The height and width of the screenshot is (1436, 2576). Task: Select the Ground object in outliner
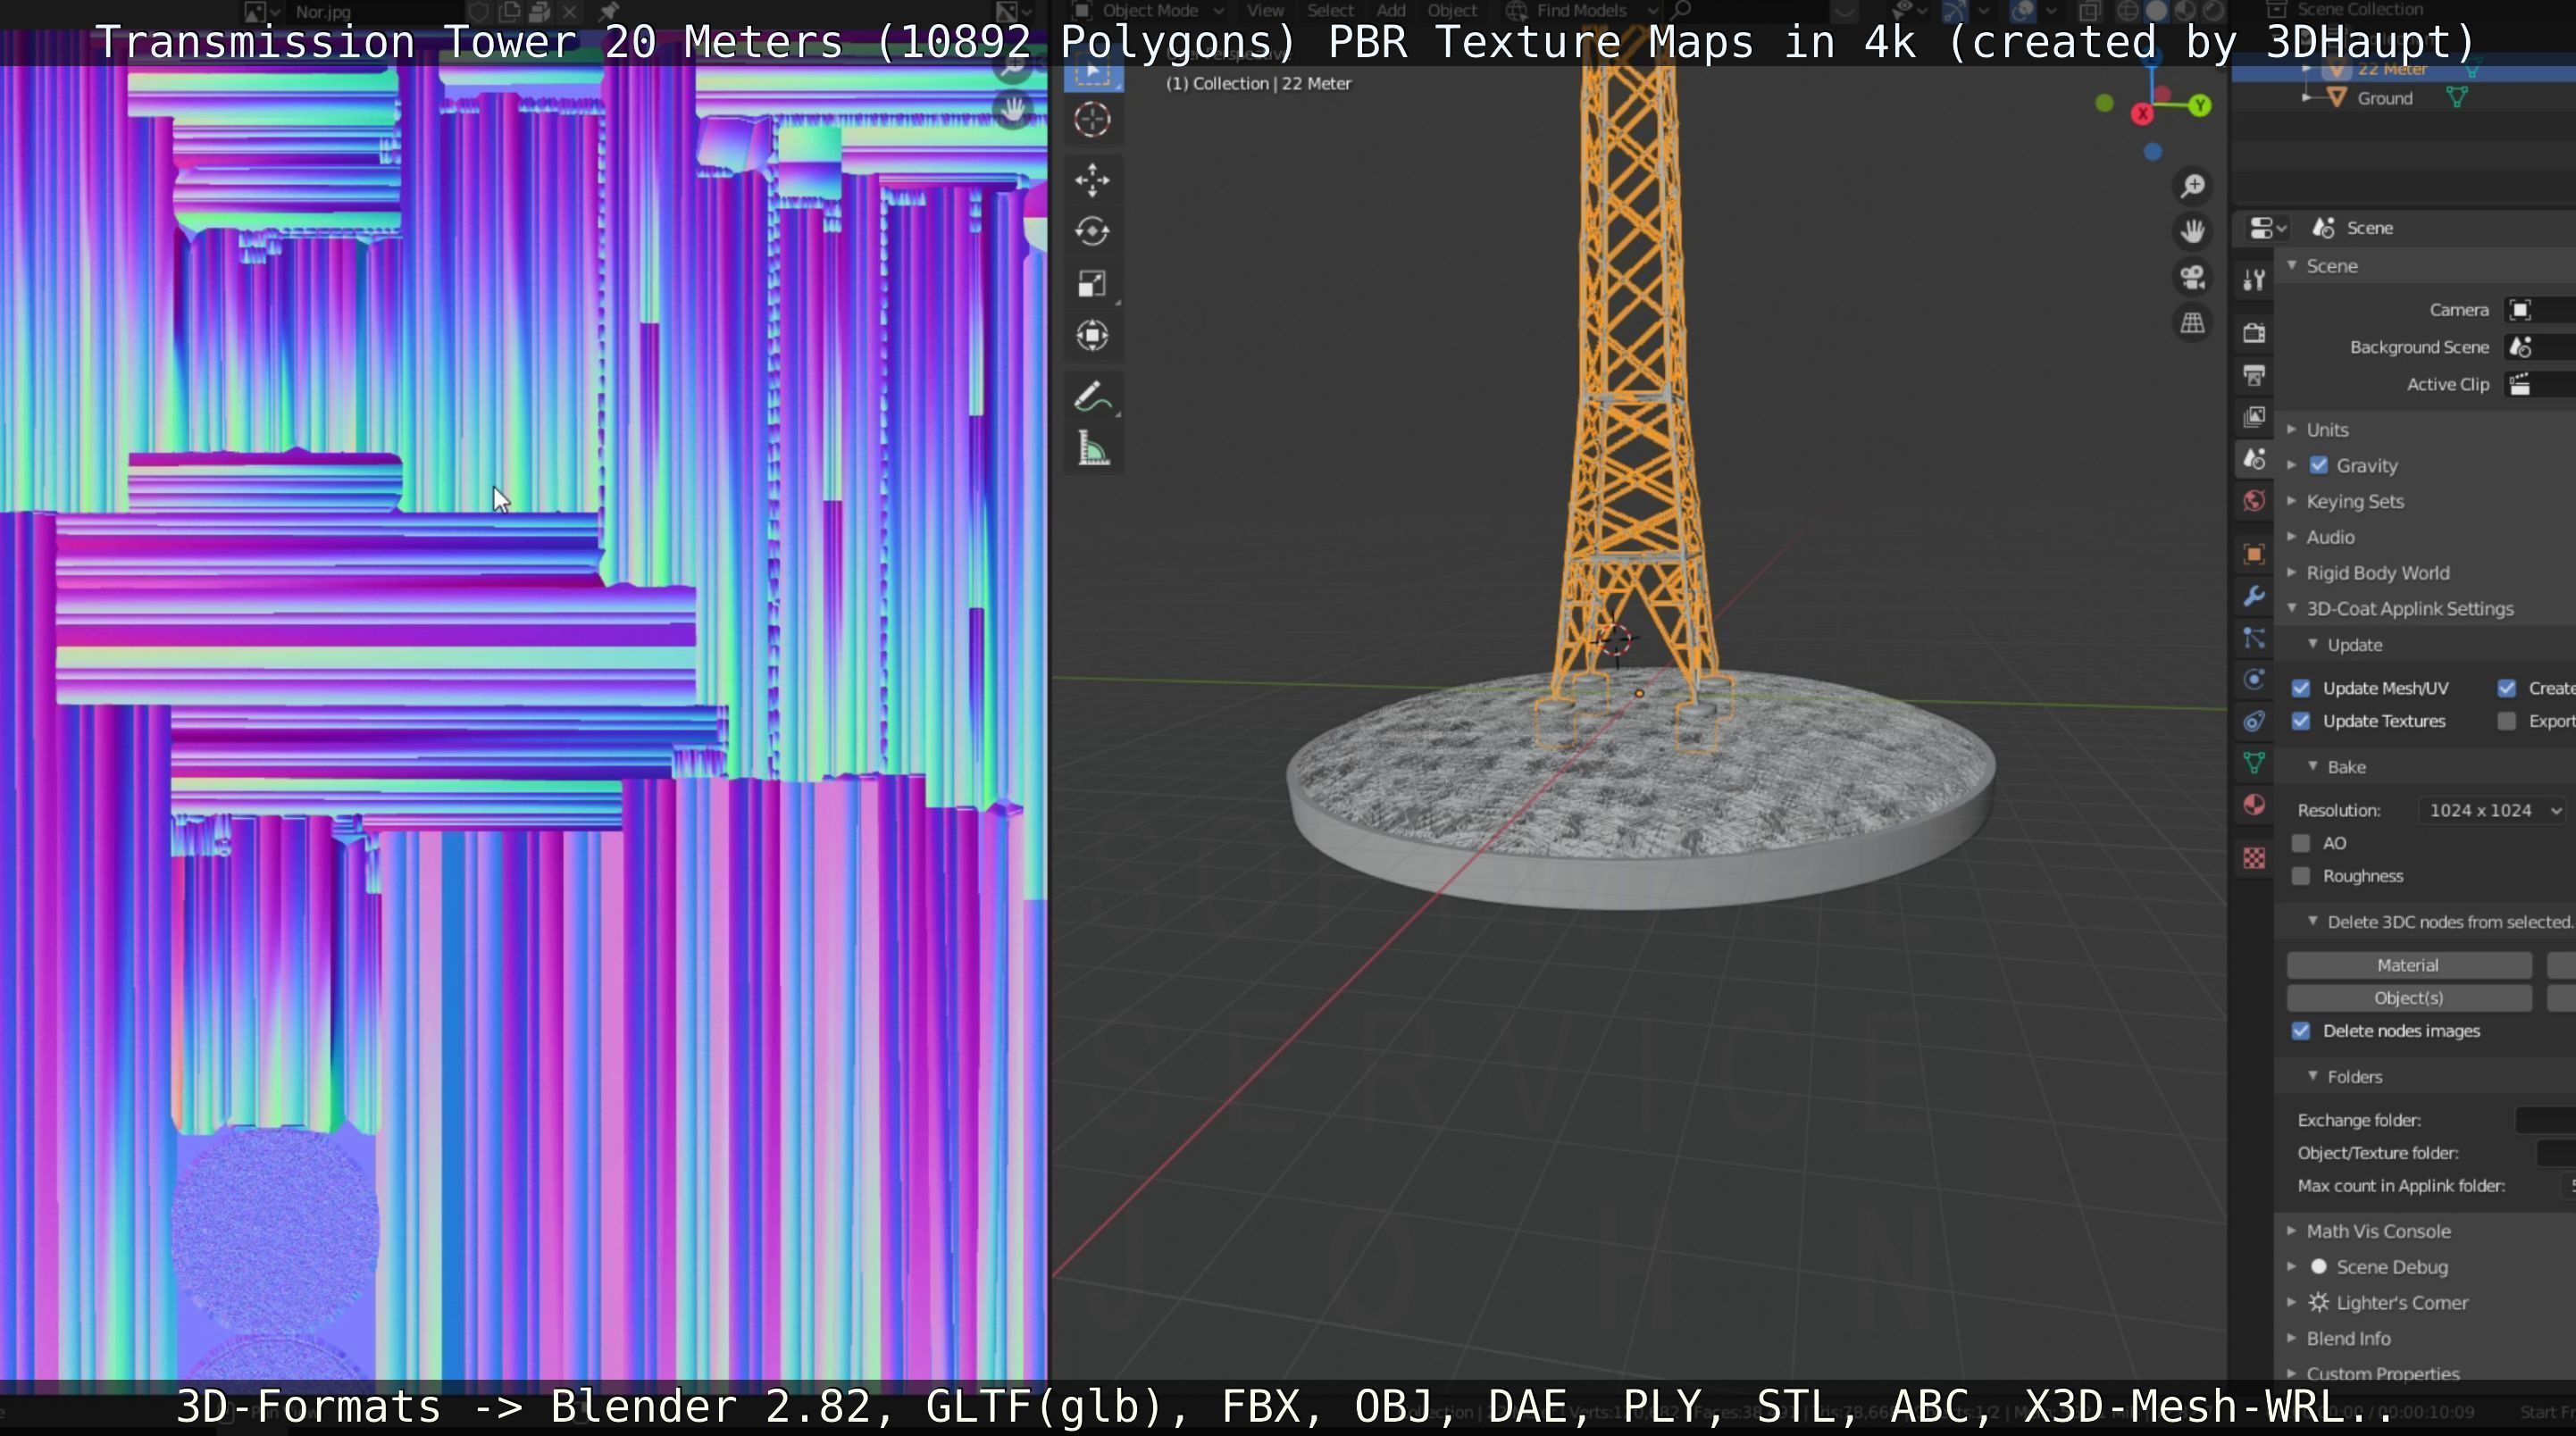(x=2384, y=98)
